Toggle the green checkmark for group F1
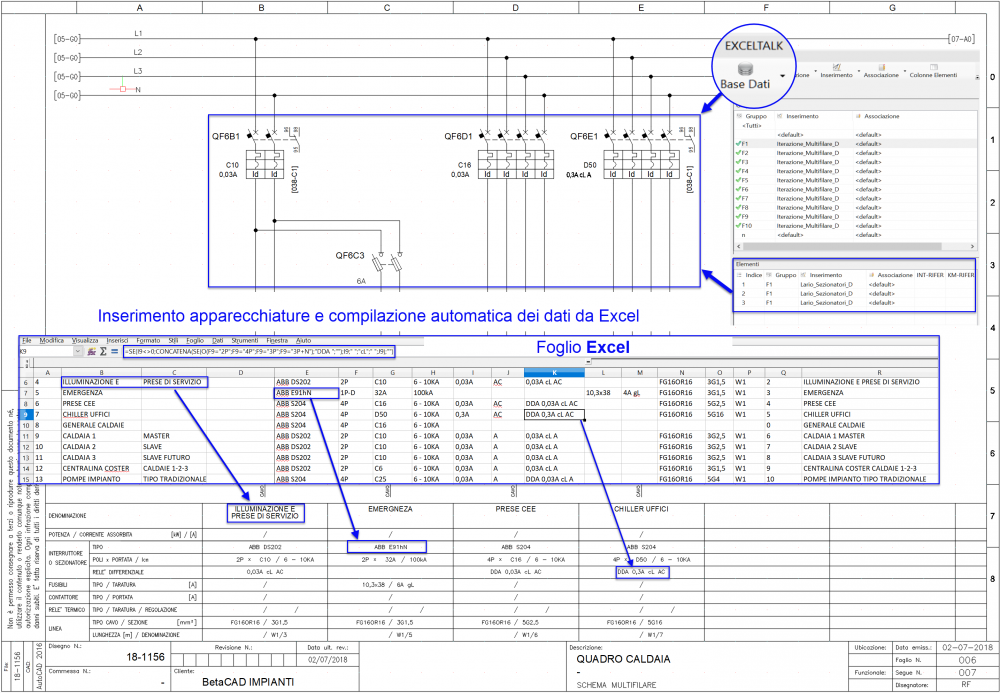 coord(738,144)
